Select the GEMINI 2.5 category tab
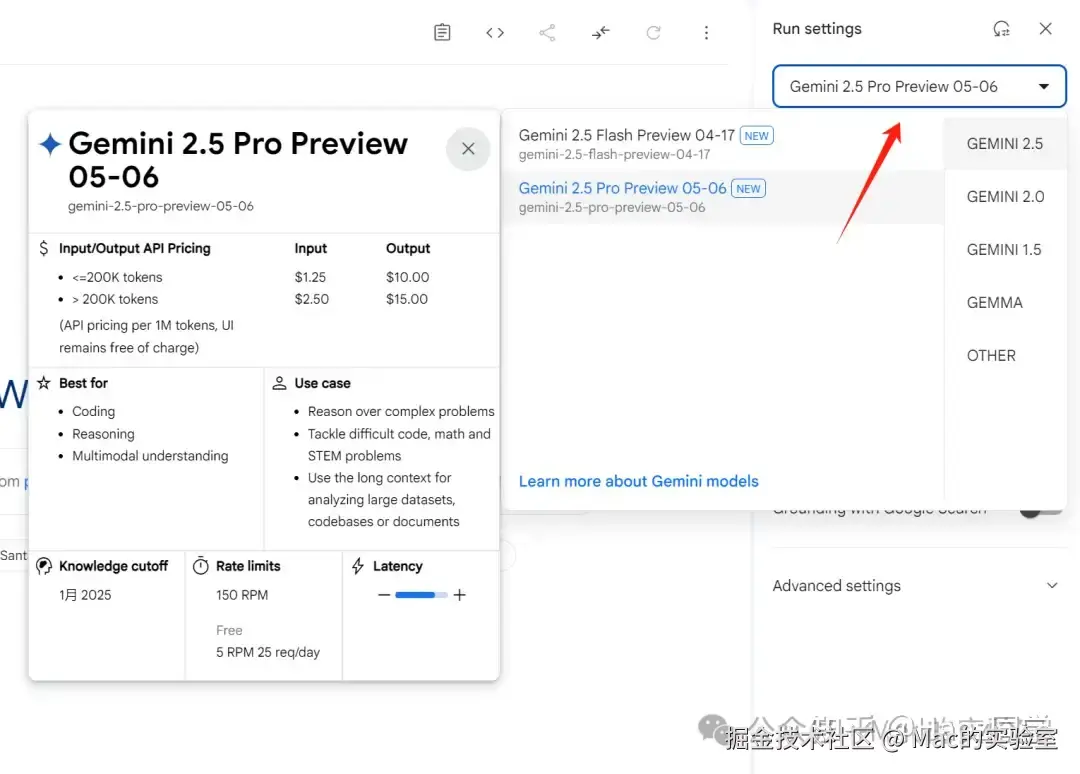1080x774 pixels. point(1005,144)
